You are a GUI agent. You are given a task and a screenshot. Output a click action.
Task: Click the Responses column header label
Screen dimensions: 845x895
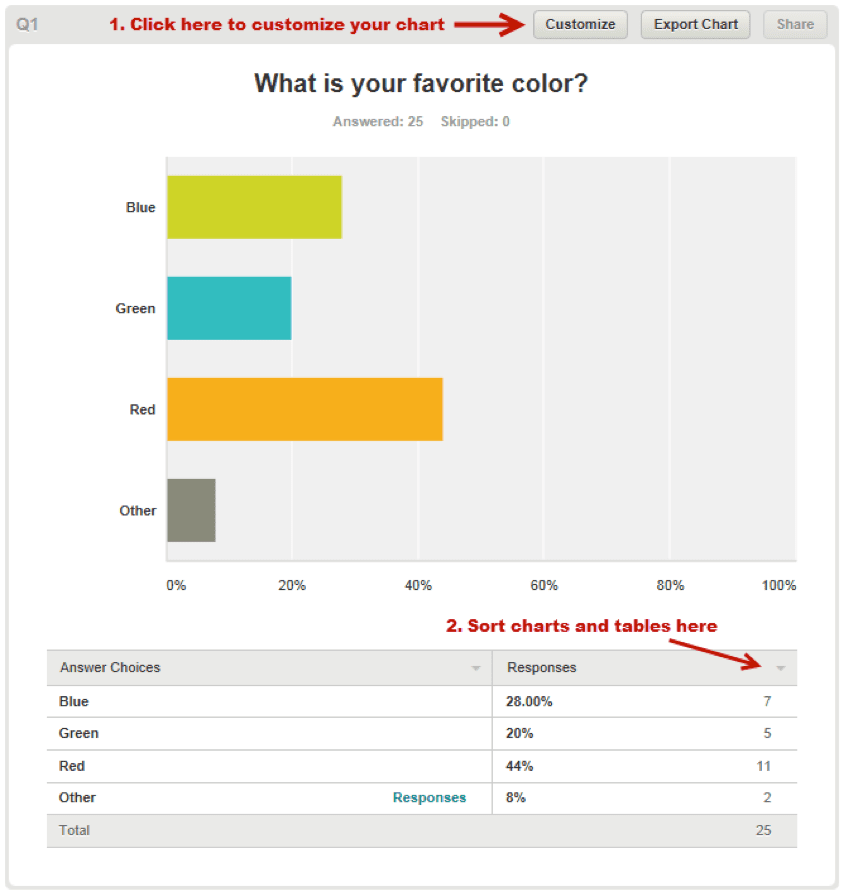click(542, 668)
